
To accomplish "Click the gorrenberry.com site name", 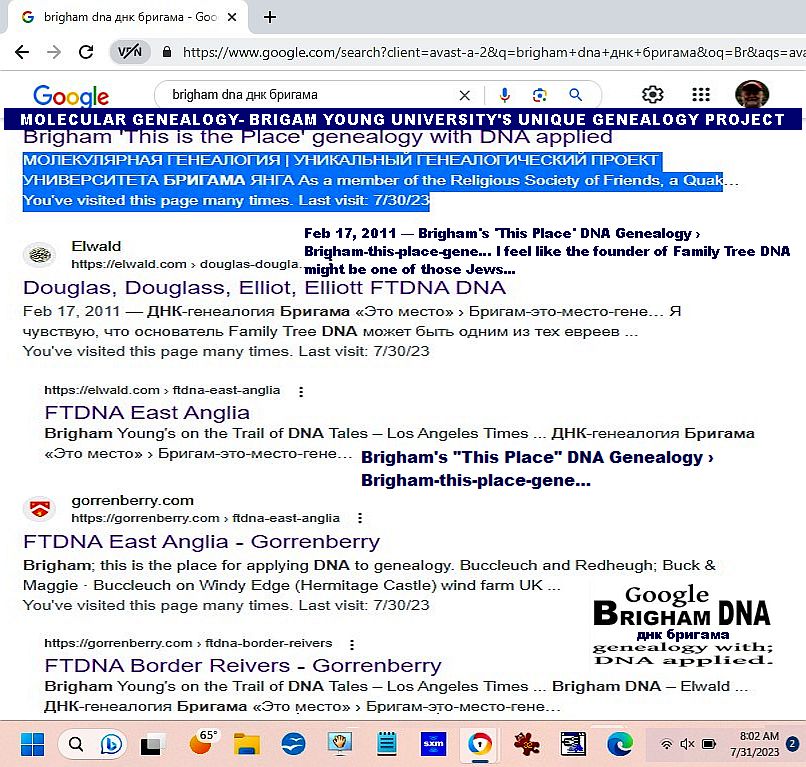I will 133,500.
